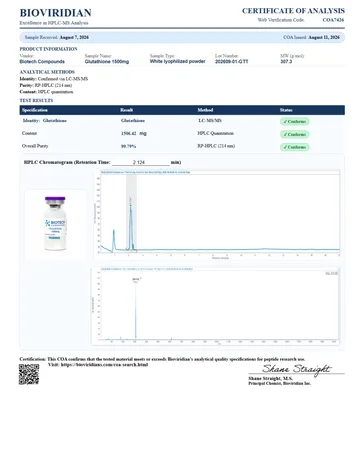Click the 'CERTIFICATE OF ANALYSIS' title
The height and width of the screenshot is (466, 360).
click(293, 11)
